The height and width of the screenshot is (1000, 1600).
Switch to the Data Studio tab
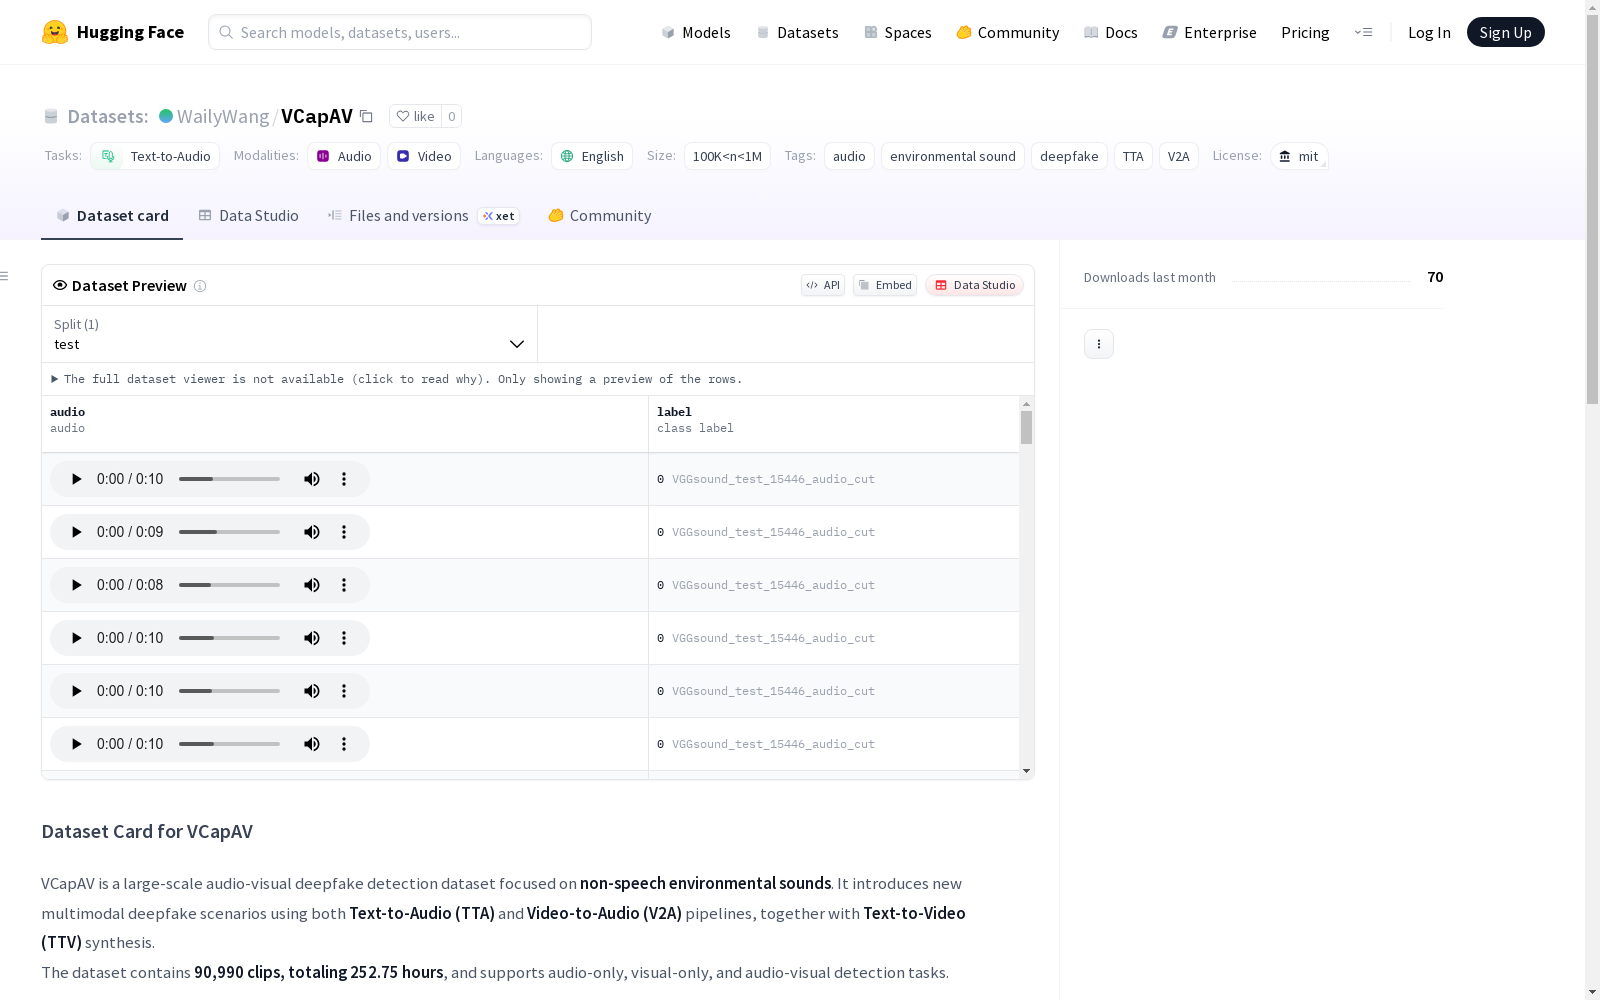pos(249,216)
